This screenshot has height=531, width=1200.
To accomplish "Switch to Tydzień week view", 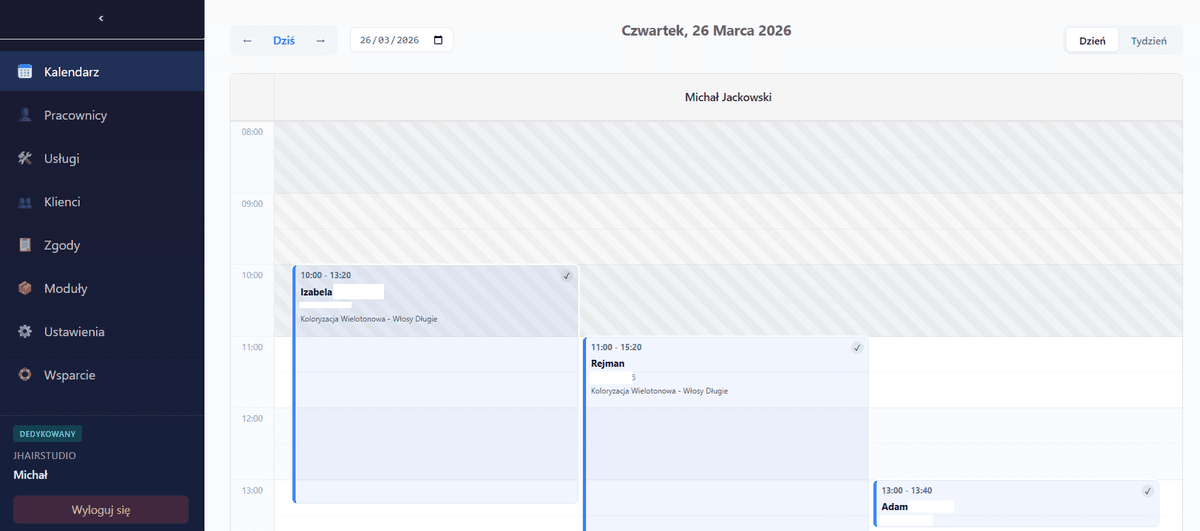I will pyautogui.click(x=1148, y=41).
